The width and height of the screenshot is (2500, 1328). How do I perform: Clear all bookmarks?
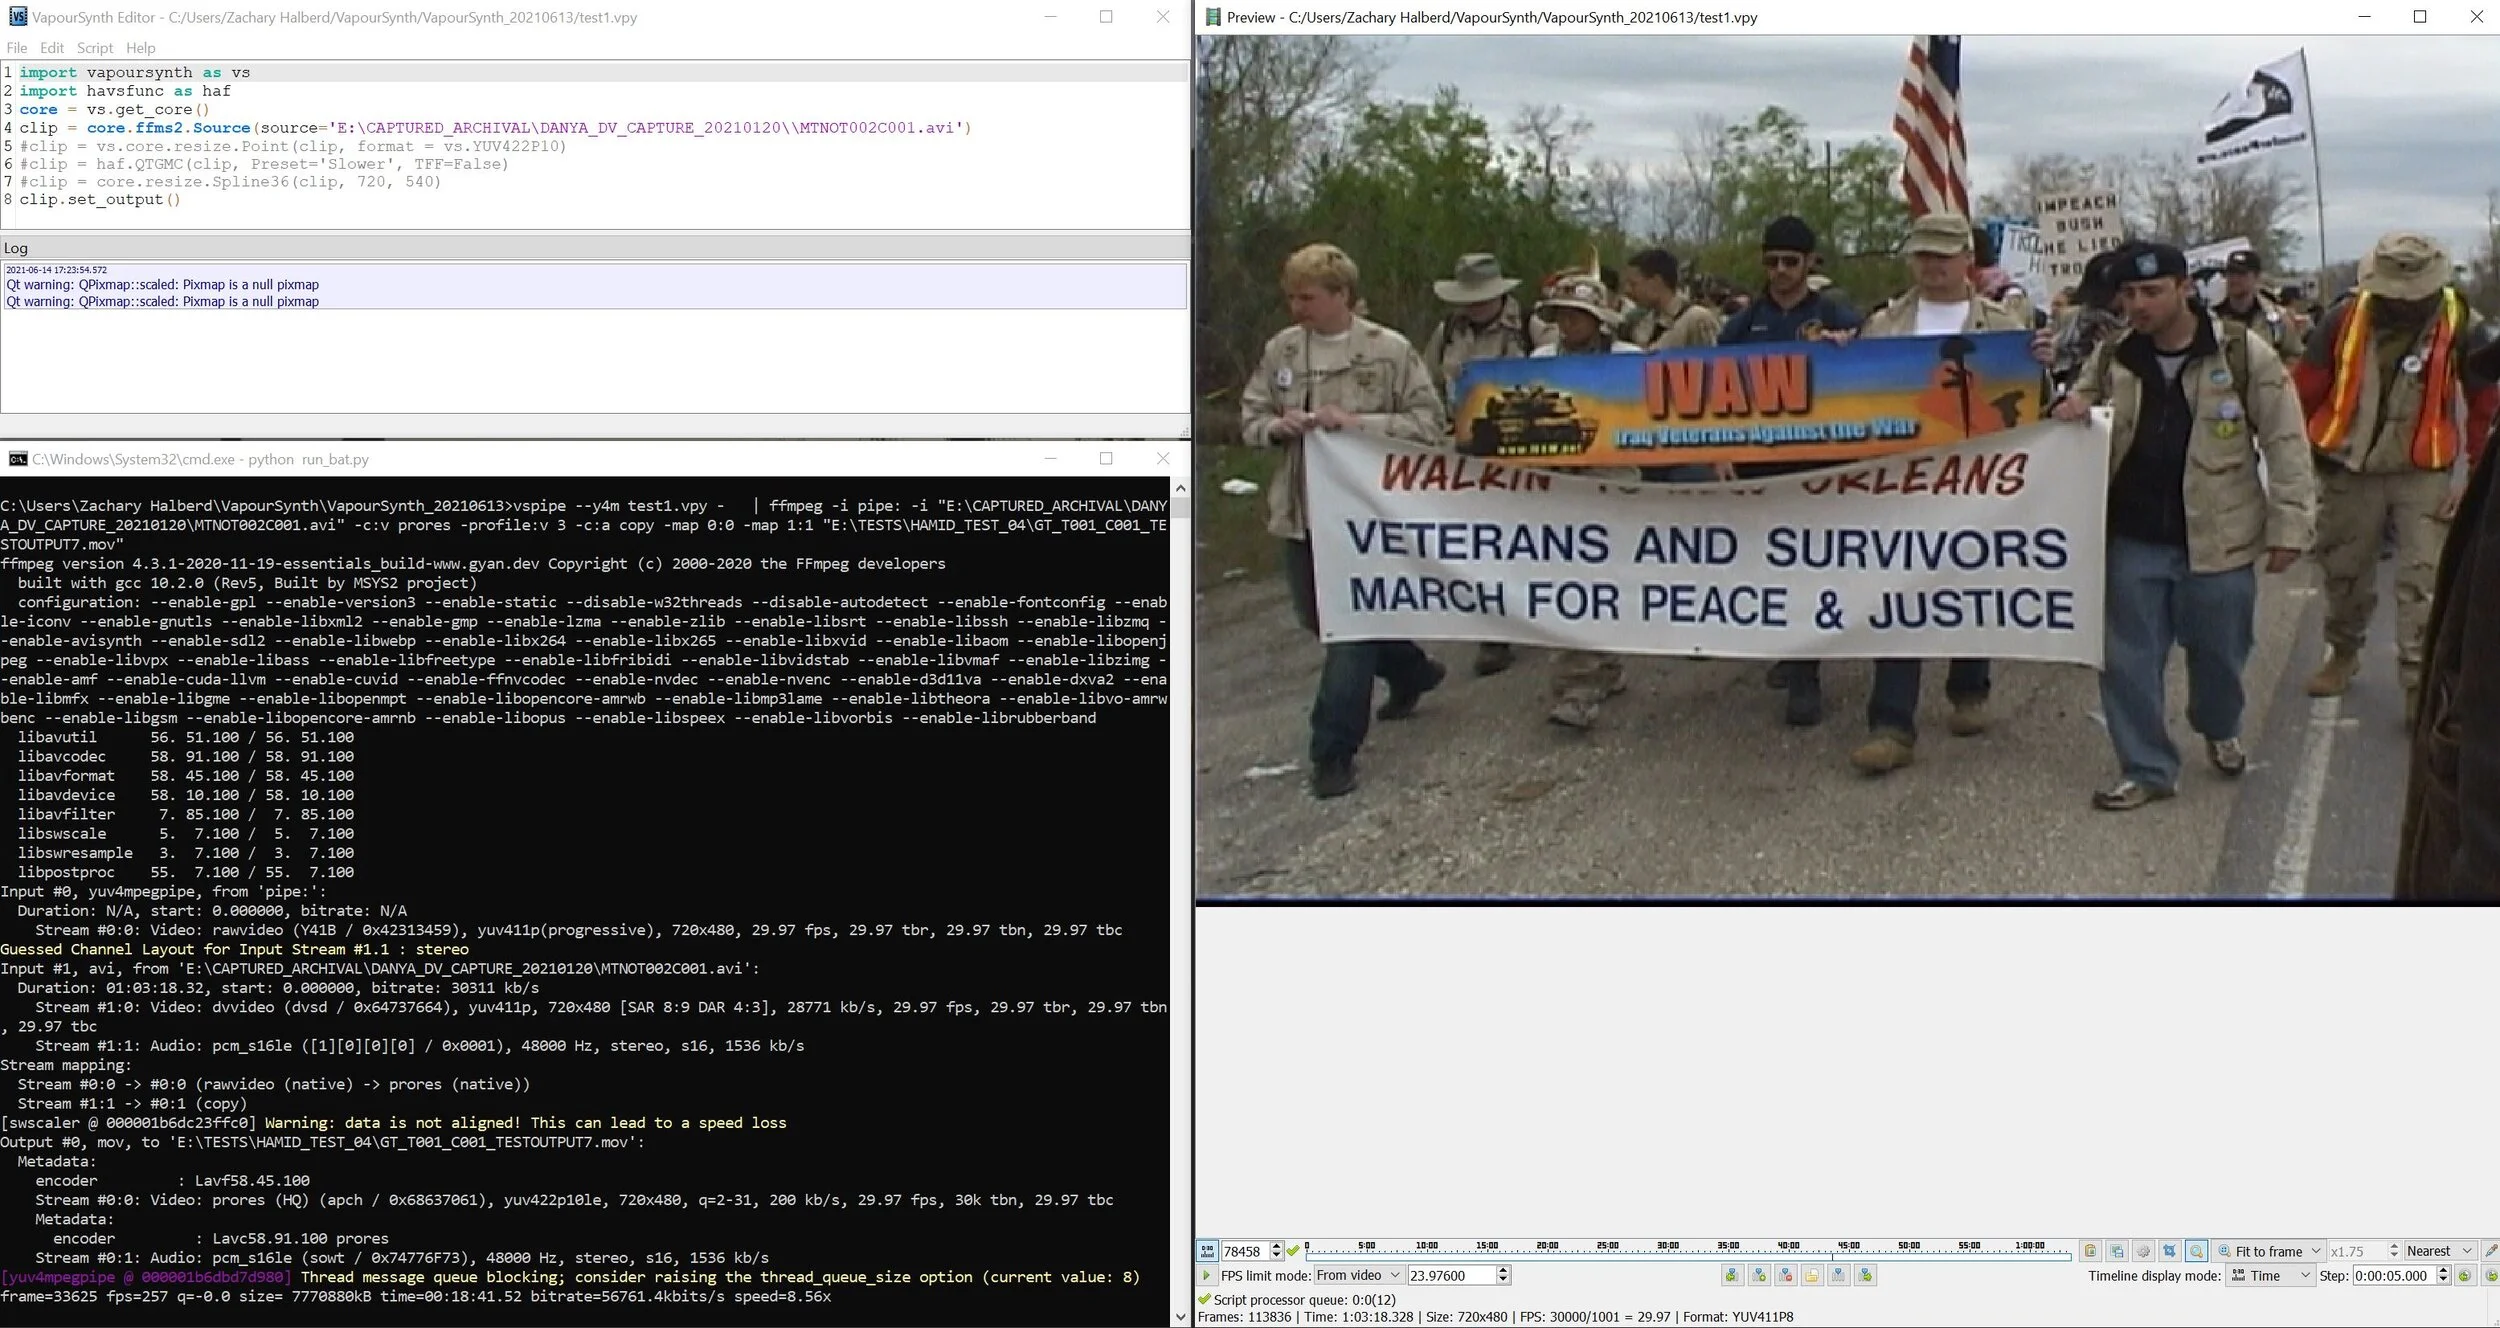1839,1276
